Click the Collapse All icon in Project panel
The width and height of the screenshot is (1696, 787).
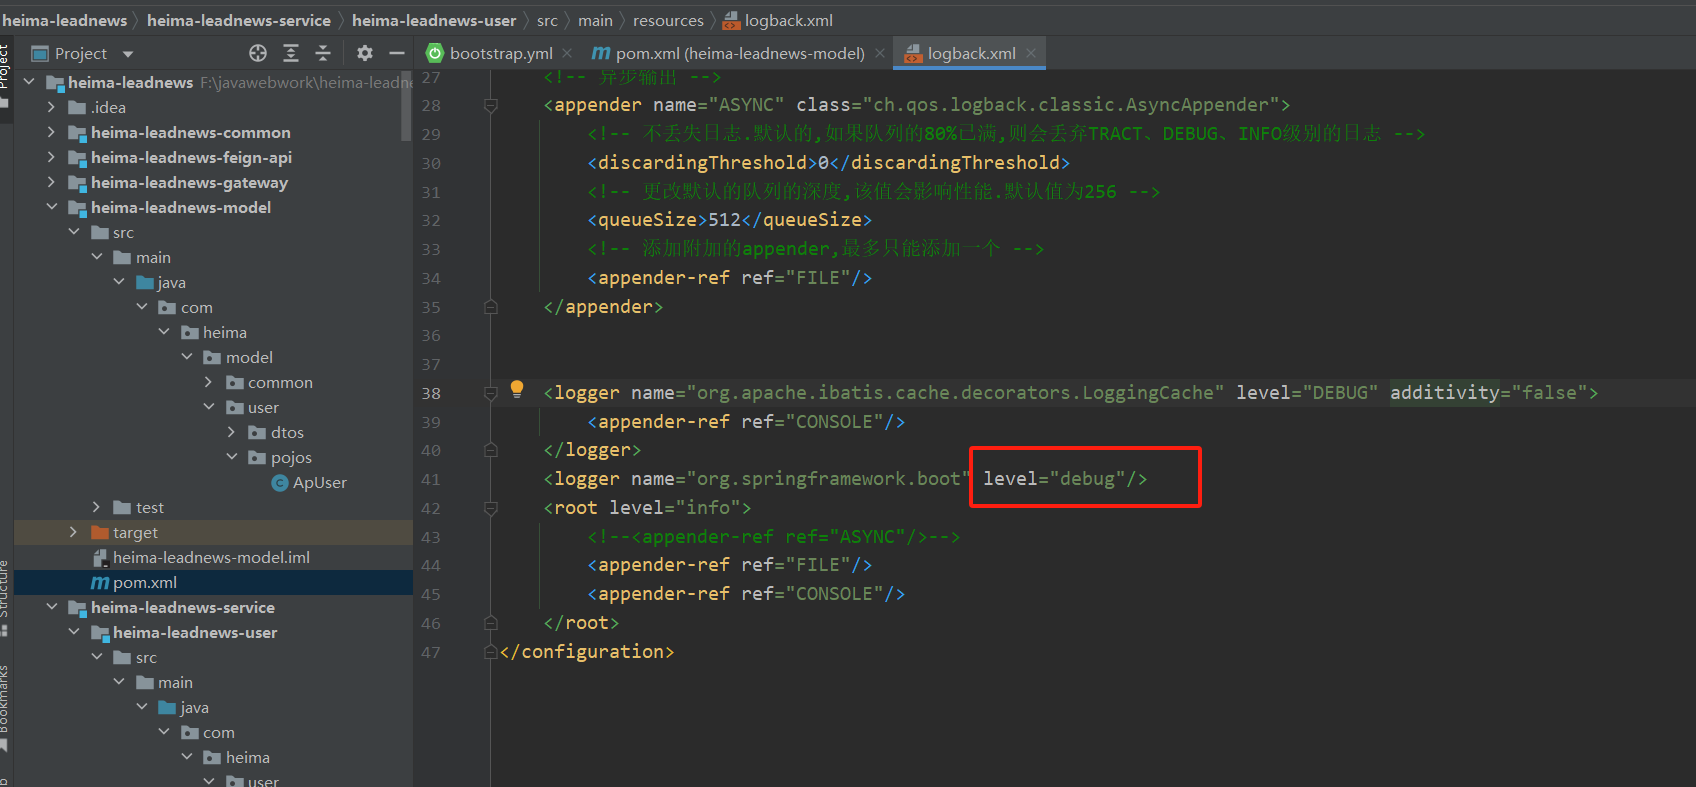coord(323,53)
